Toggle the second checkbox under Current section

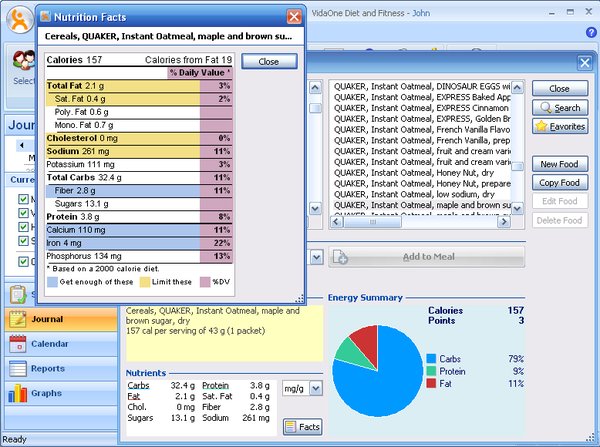[x=23, y=213]
